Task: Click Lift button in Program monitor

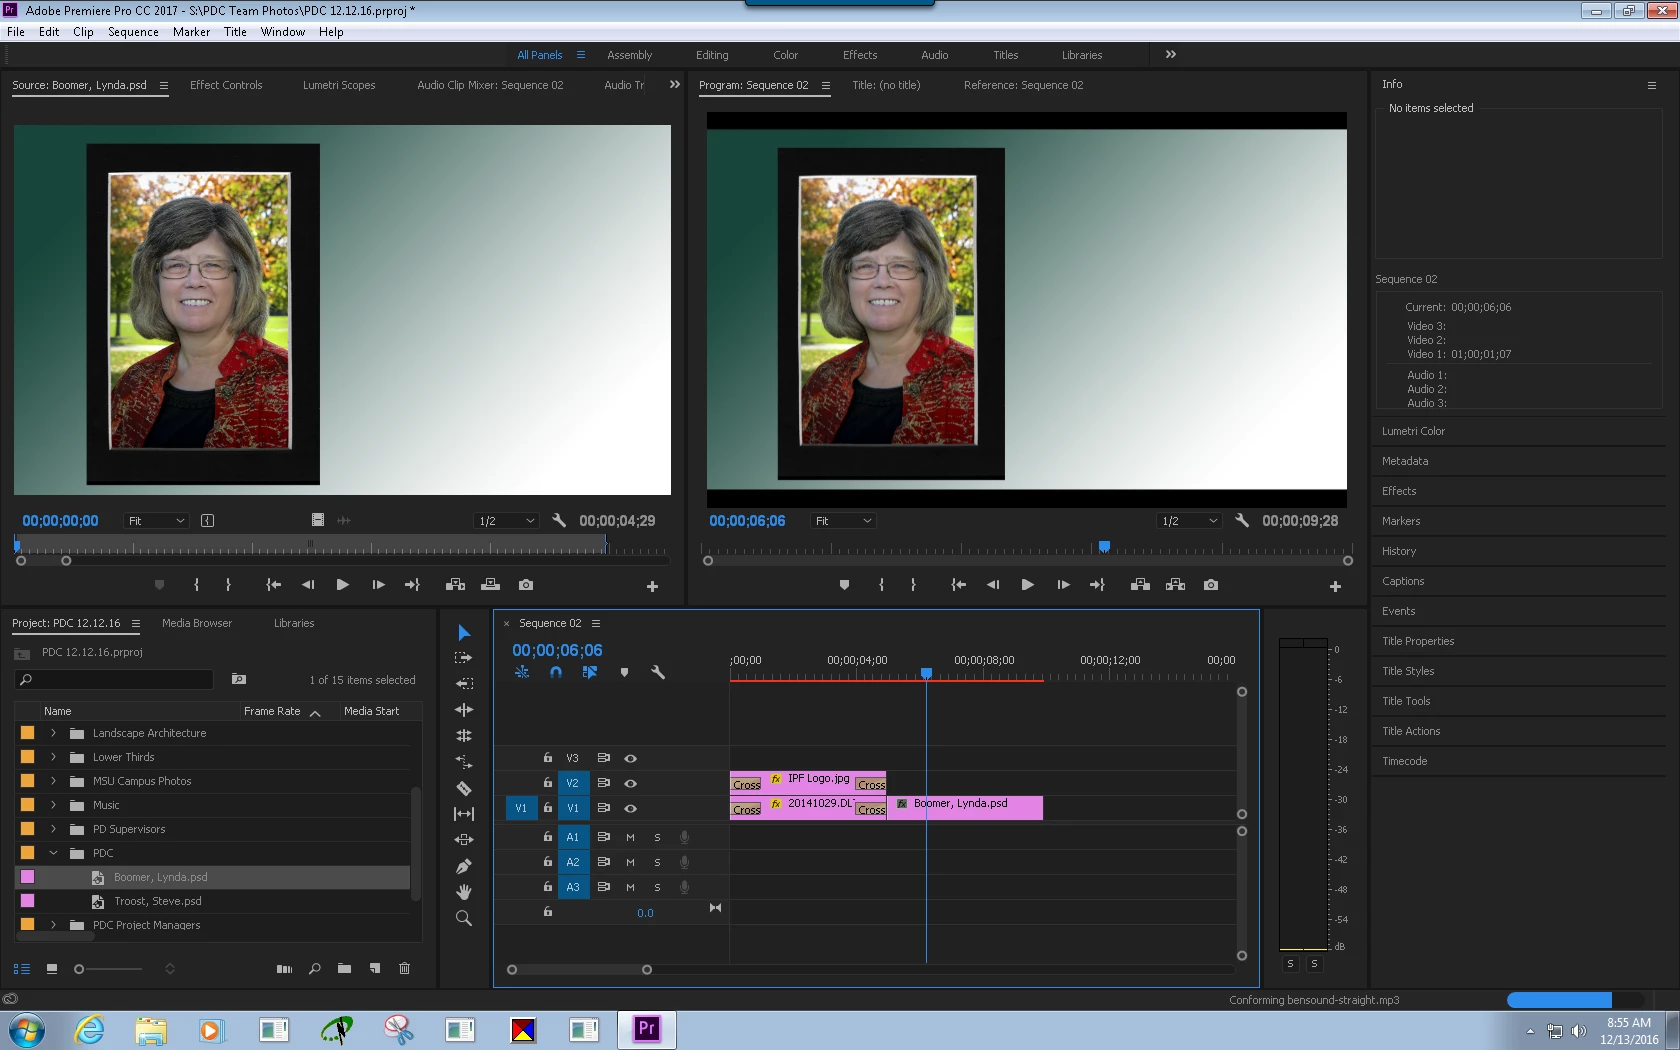Action: click(x=1140, y=585)
